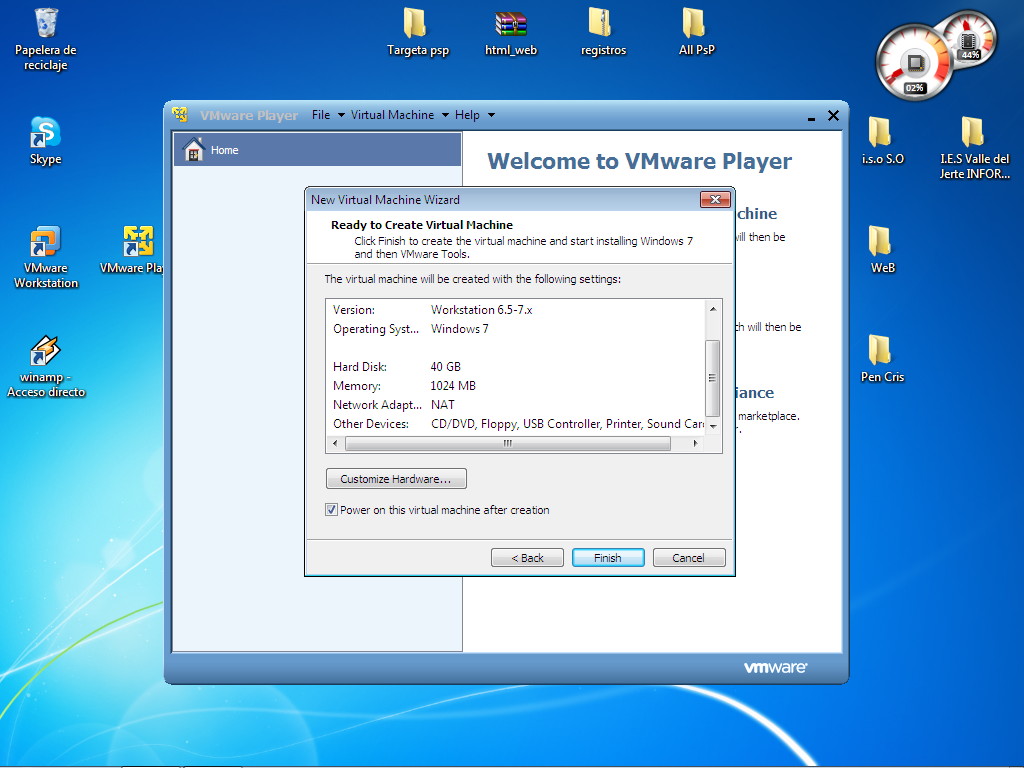Cancel the New Virtual Machine Wizard
The height and width of the screenshot is (768, 1024).
tap(688, 558)
